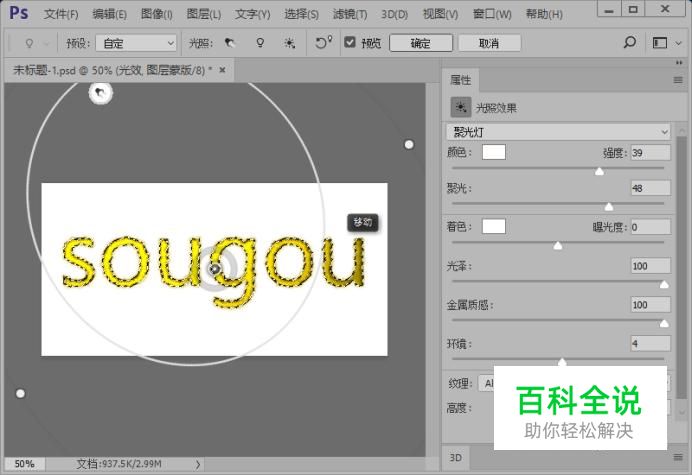The image size is (692, 475).
Task: Click the search magnifier icon
Action: pyautogui.click(x=630, y=43)
